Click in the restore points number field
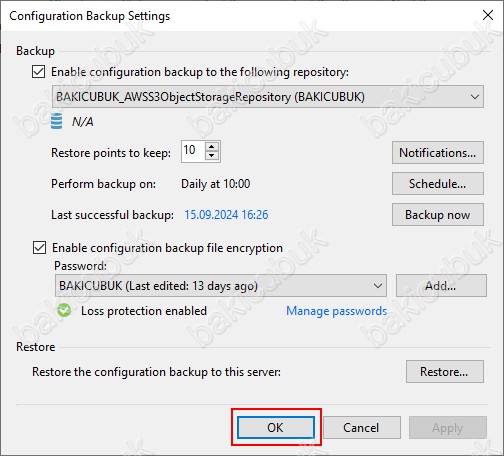504x456 pixels. pyautogui.click(x=193, y=151)
